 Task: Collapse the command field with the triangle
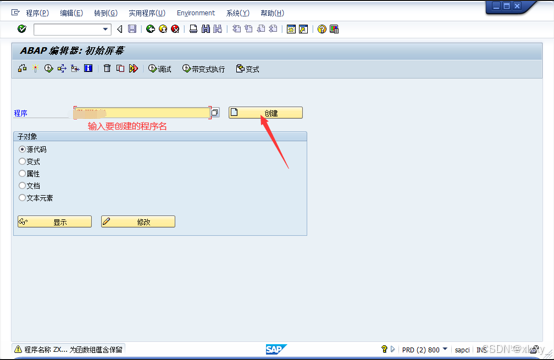120,29
